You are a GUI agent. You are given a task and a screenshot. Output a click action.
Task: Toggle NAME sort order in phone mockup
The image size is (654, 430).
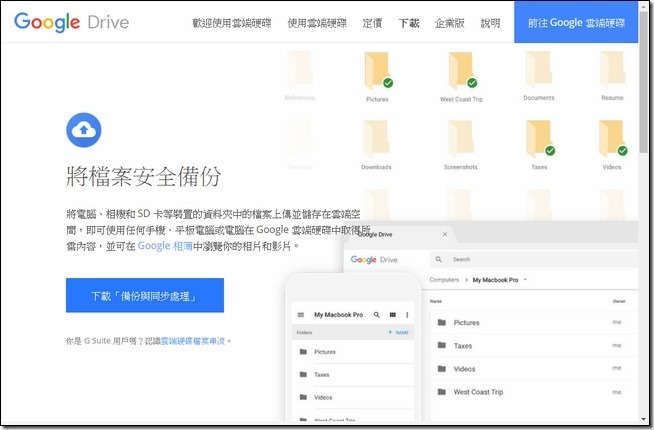click(x=398, y=332)
